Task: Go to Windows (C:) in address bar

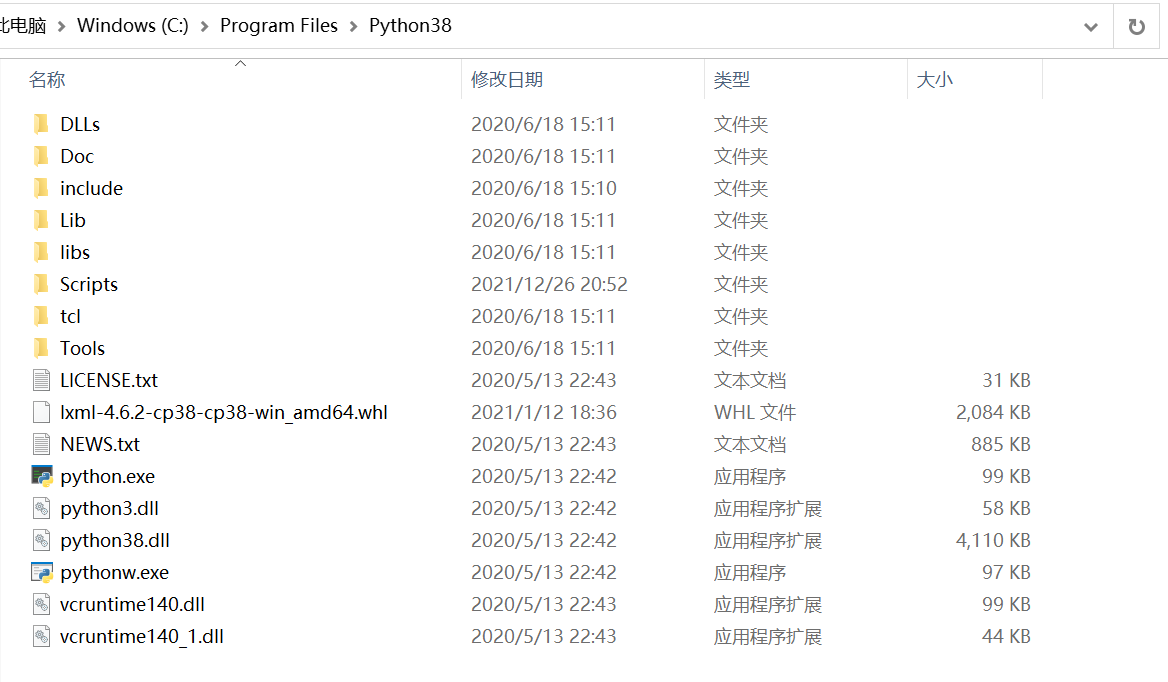Action: click(x=133, y=25)
